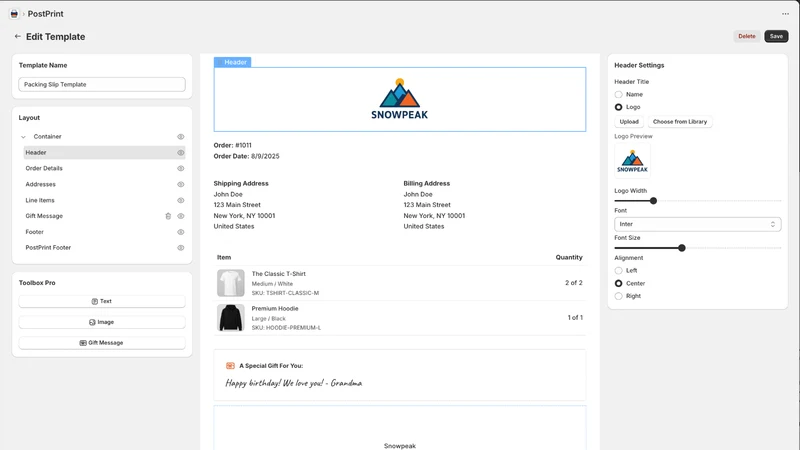Click the Font Size slider handle
Screen dimensions: 800x450
point(682,248)
